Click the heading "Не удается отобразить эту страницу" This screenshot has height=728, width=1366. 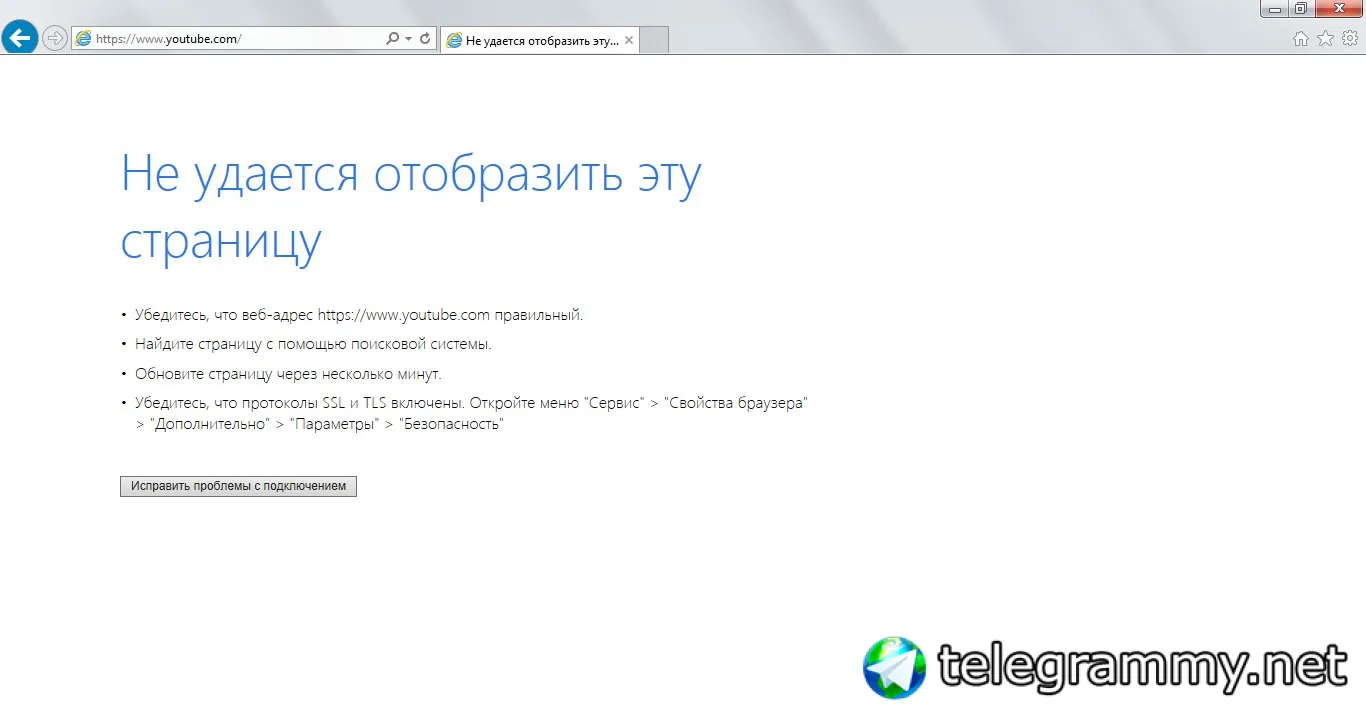click(411, 207)
